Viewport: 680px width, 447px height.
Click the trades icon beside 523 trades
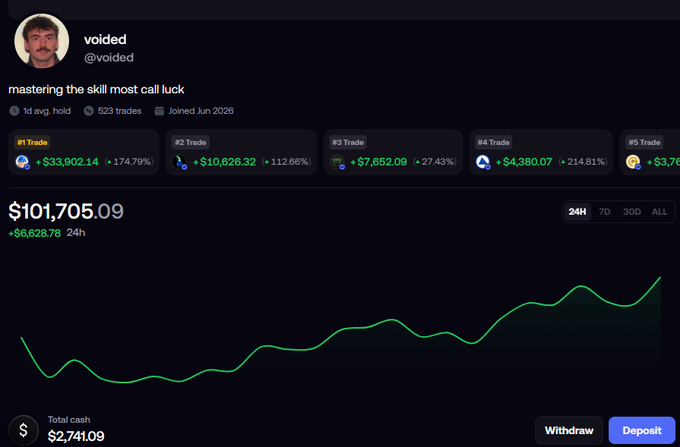pyautogui.click(x=89, y=111)
